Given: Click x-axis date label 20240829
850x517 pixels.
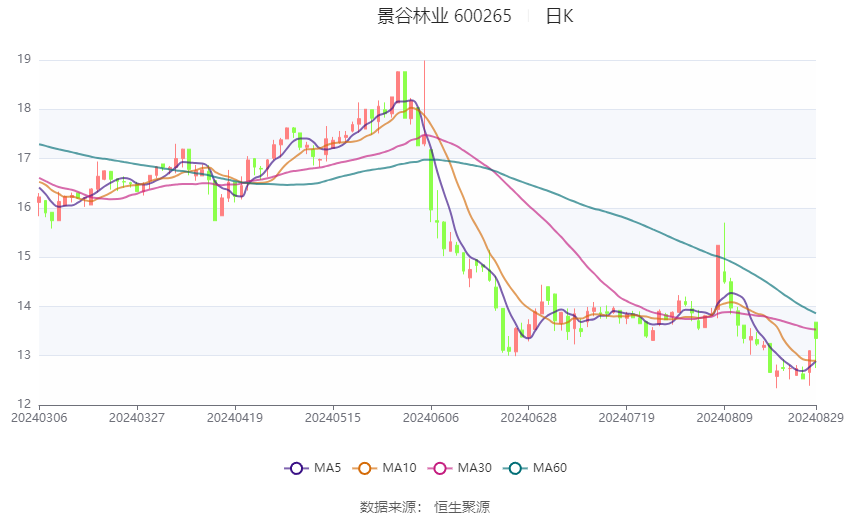Looking at the screenshot, I should [816, 418].
